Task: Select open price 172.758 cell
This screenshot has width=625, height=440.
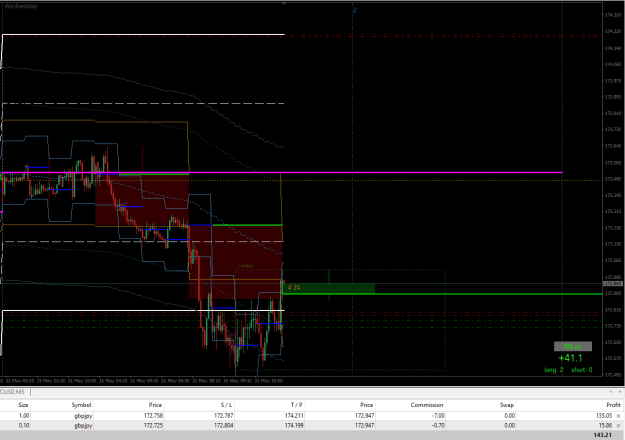Action: [x=153, y=416]
